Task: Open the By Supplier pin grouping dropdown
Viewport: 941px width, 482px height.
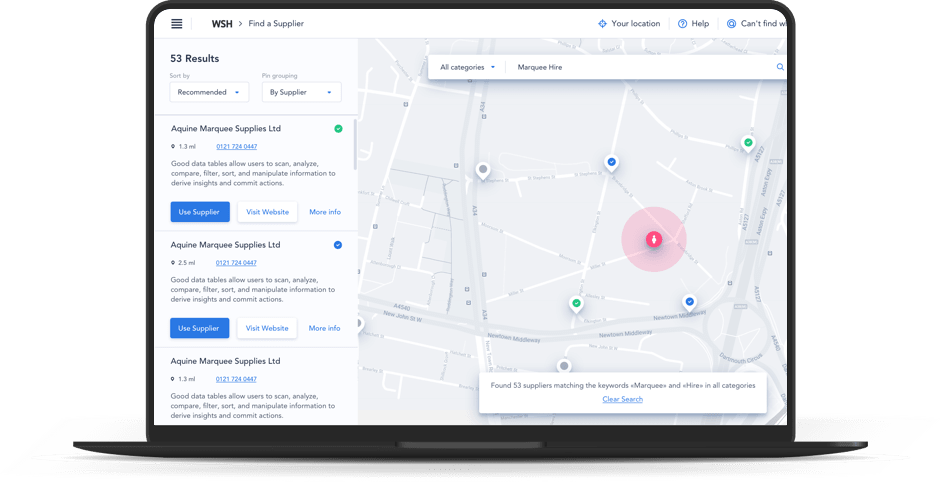Action: pyautogui.click(x=301, y=92)
